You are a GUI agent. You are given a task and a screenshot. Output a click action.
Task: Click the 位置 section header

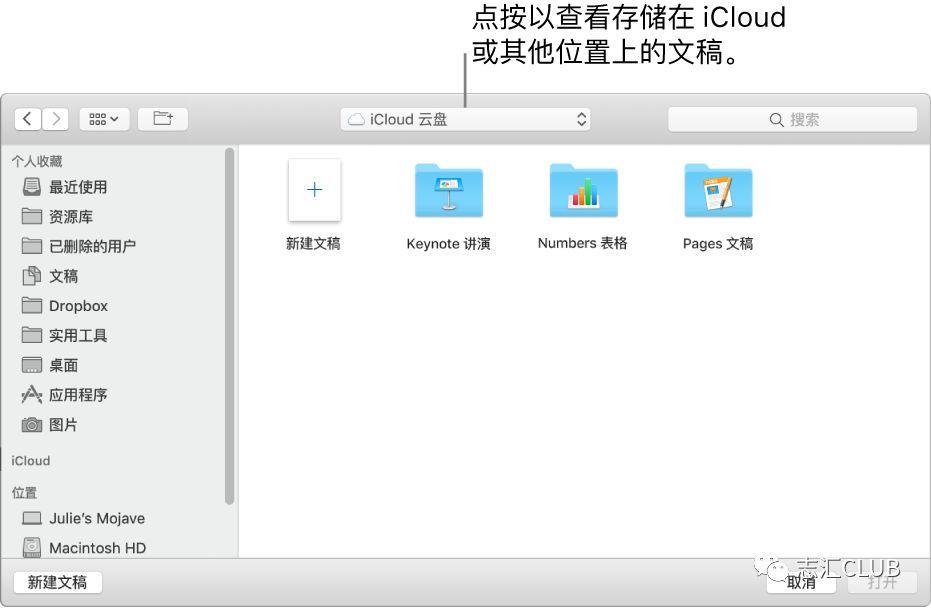tap(24, 493)
